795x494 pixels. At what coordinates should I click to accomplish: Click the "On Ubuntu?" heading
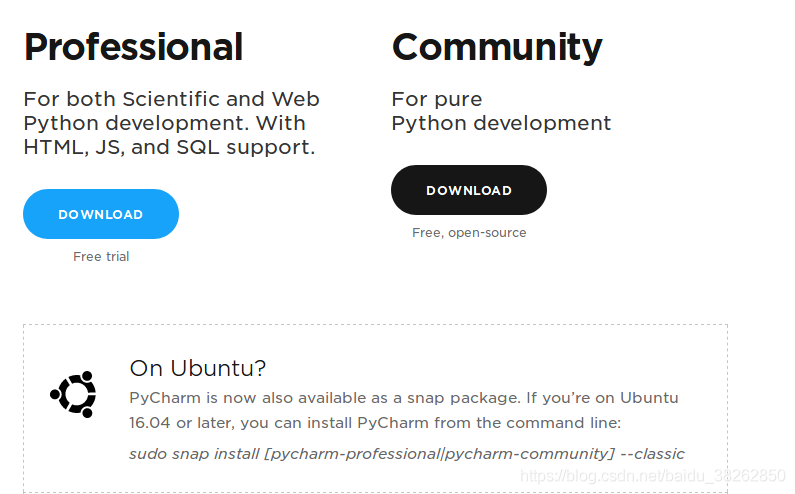coord(198,368)
